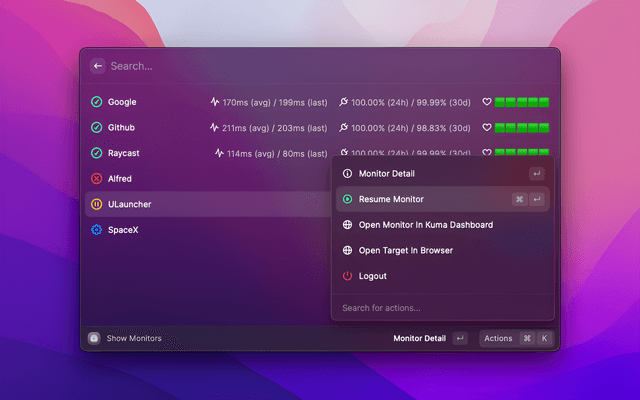The image size is (640, 400).
Task: Click Github's green heartbeat status bars
Action: click(522, 128)
